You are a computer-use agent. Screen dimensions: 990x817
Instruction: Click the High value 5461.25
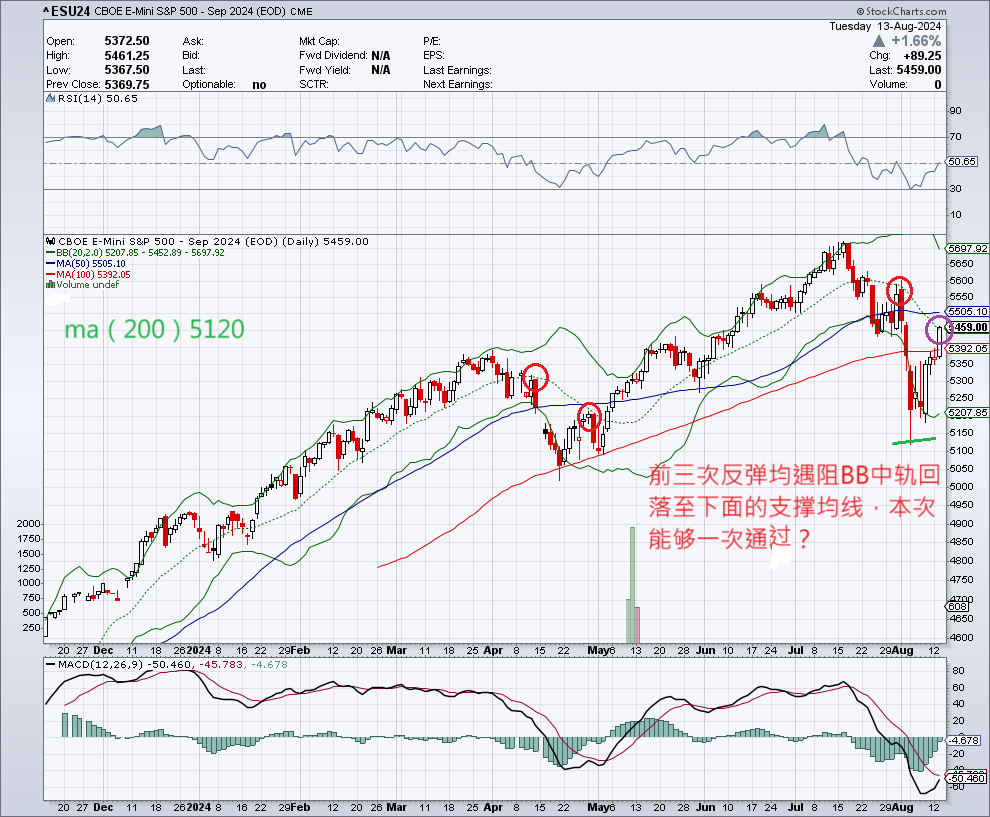(x=127, y=56)
